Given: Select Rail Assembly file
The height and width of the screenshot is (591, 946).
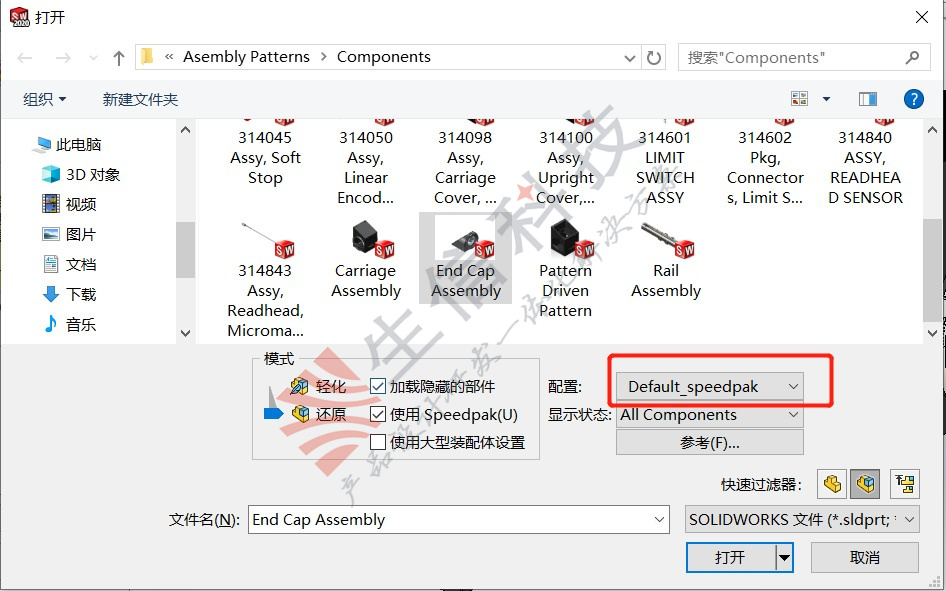Looking at the screenshot, I should 665,259.
